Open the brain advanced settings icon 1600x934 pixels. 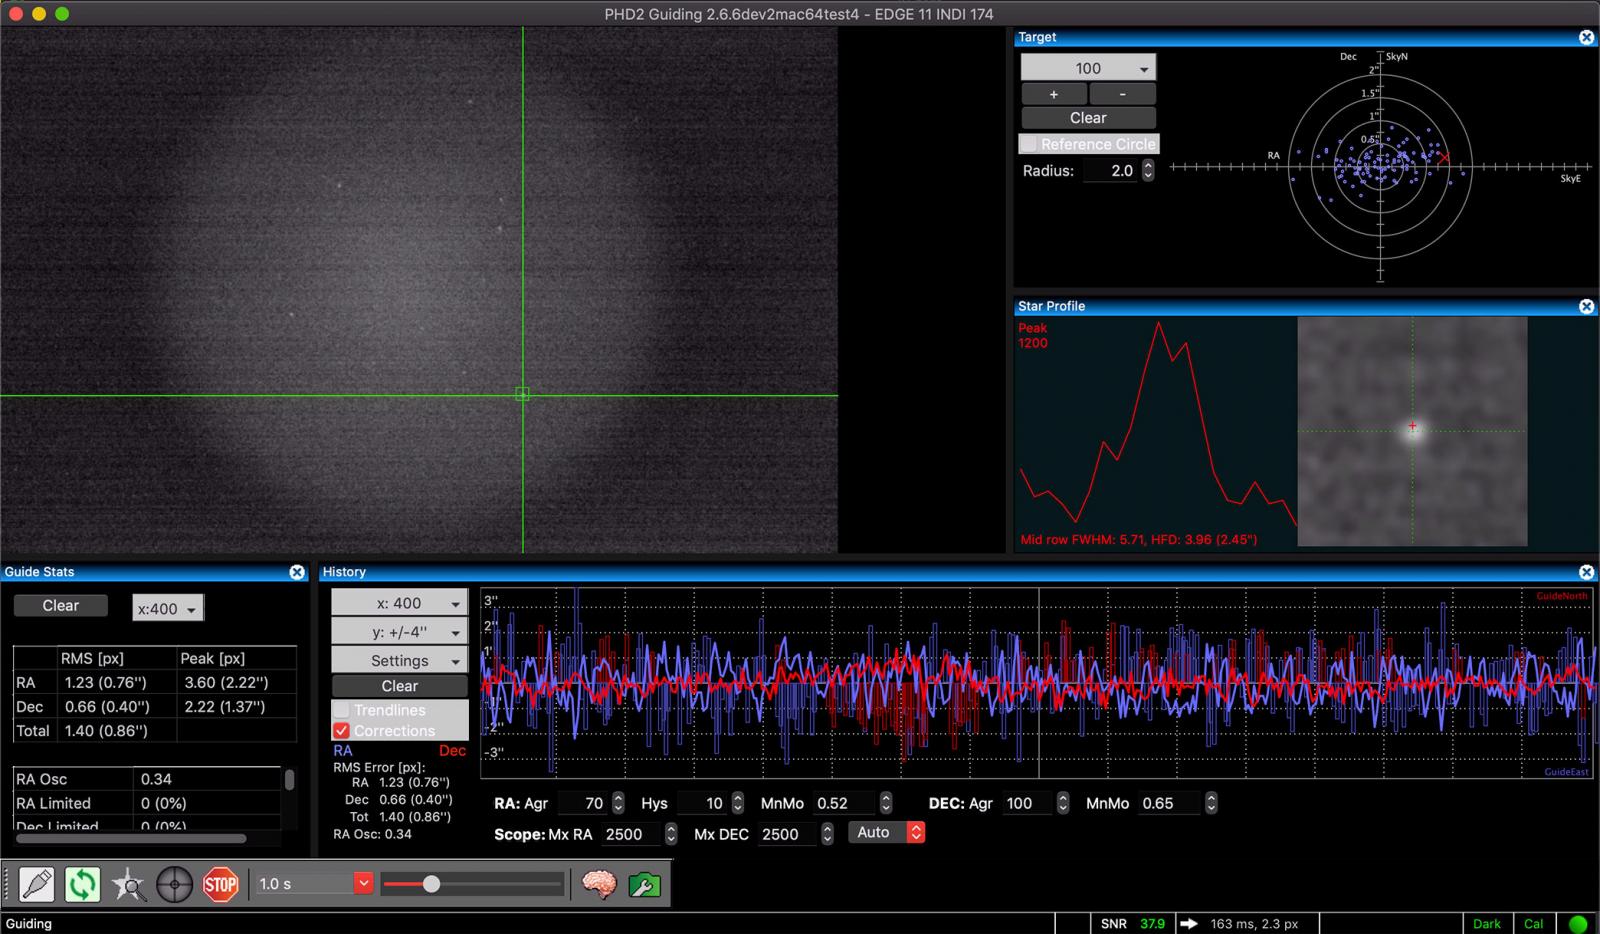pos(599,885)
